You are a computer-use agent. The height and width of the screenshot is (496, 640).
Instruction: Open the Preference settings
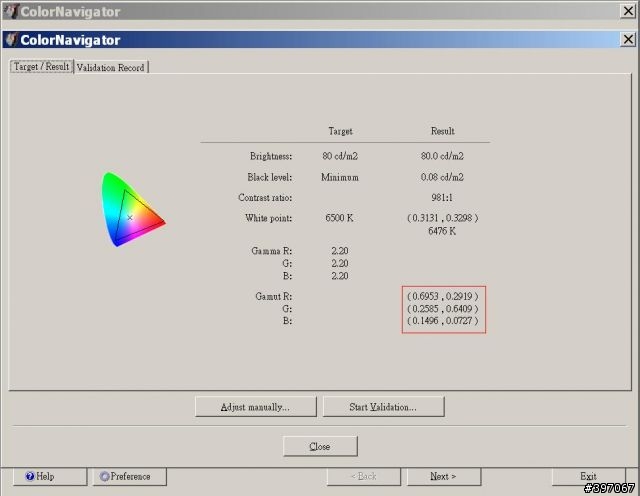coord(129,476)
